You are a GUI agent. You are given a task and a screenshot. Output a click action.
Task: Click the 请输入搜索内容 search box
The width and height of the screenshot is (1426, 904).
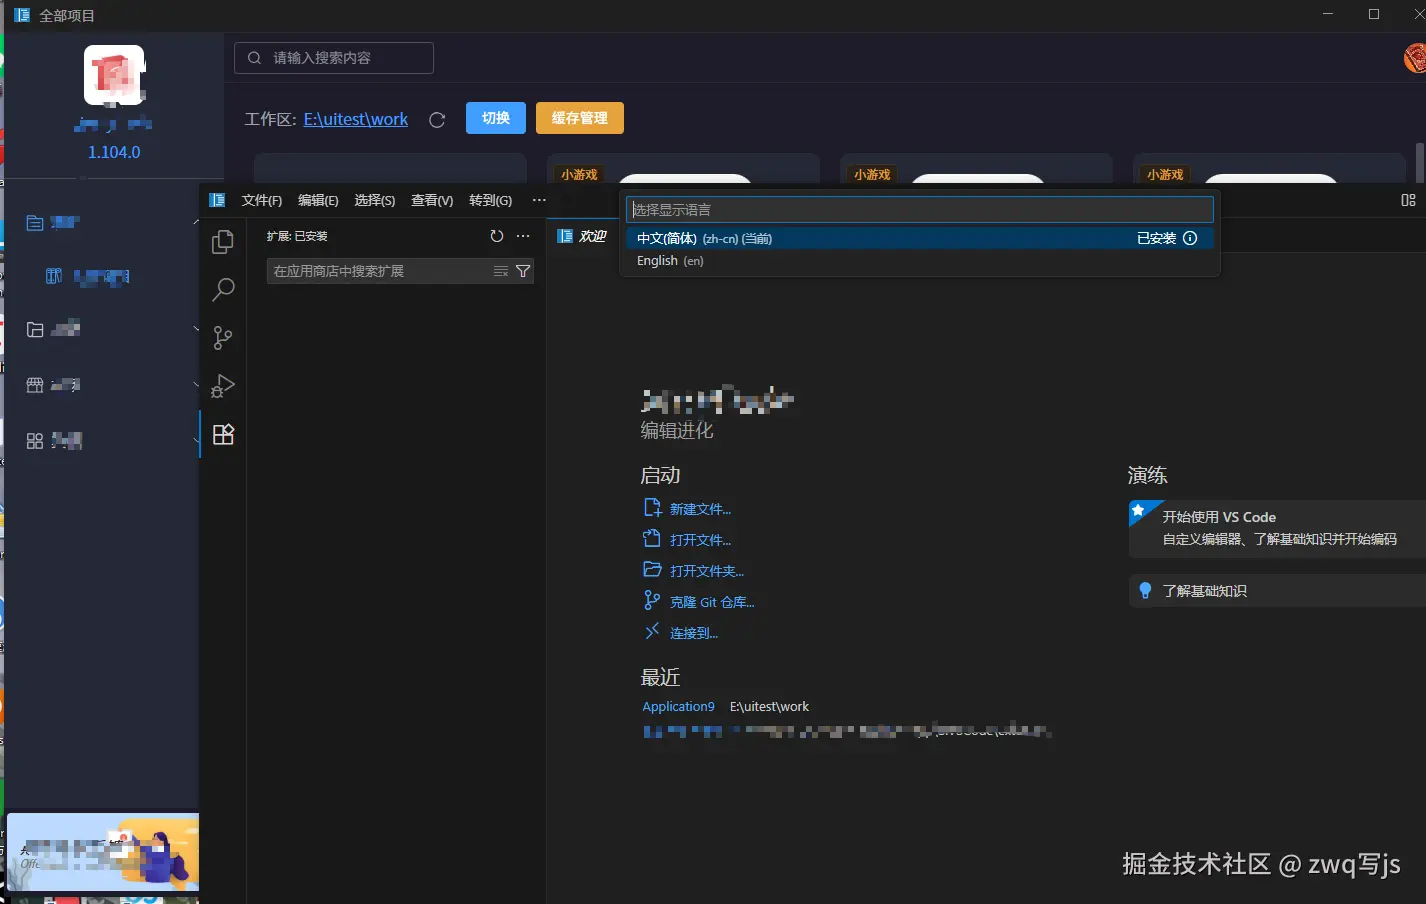pos(334,58)
